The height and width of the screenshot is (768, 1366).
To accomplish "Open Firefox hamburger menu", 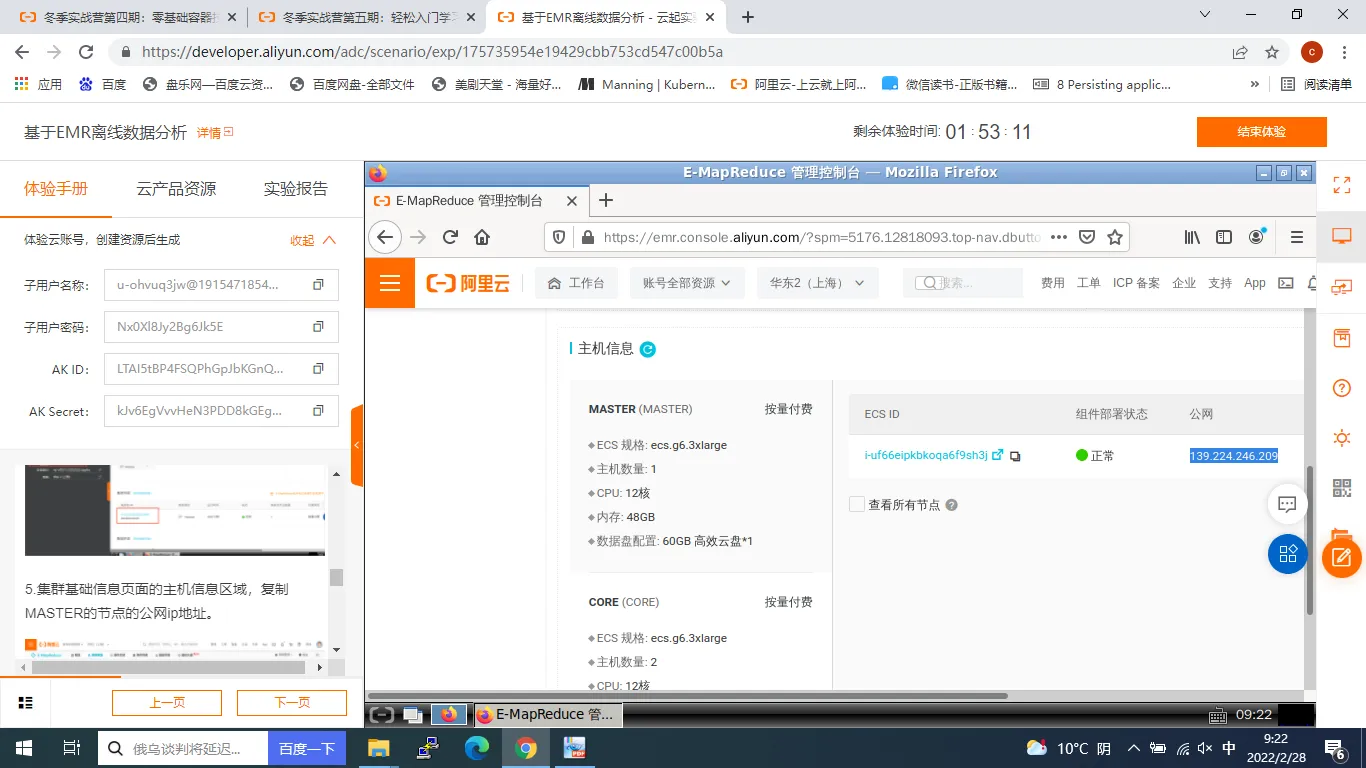I will pos(1297,237).
